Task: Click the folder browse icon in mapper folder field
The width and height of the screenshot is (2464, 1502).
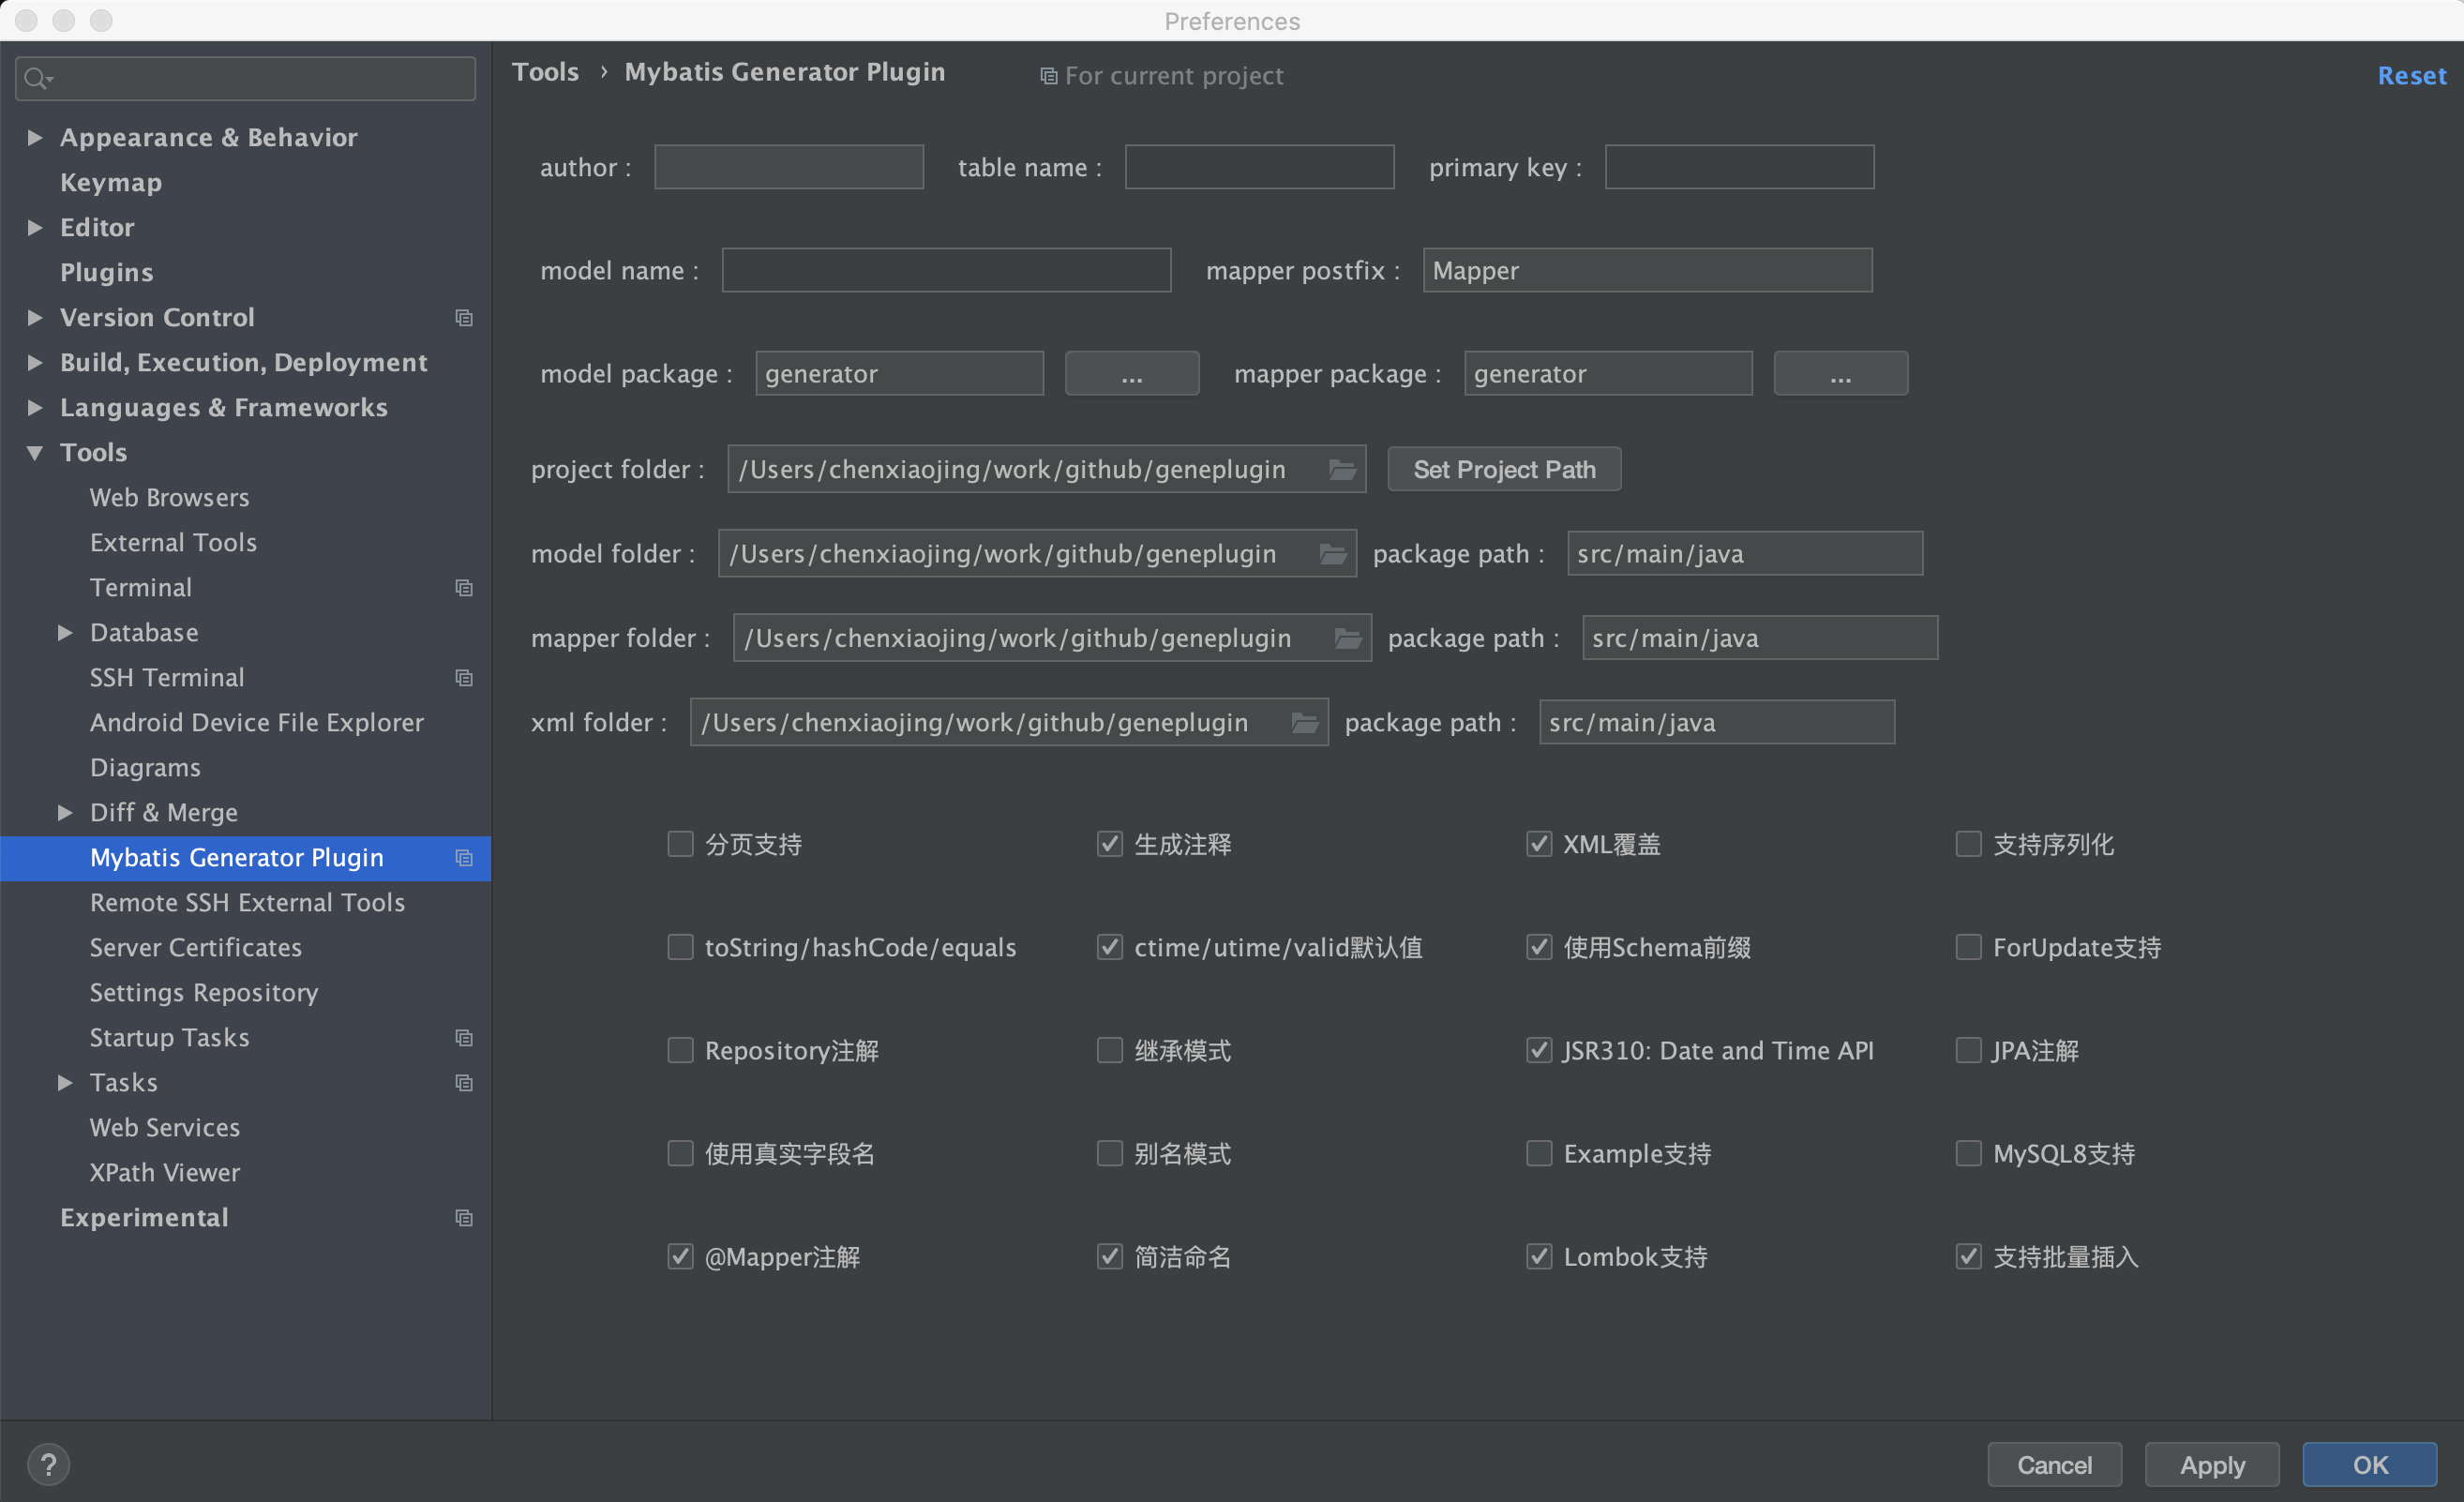Action: [x=1347, y=638]
